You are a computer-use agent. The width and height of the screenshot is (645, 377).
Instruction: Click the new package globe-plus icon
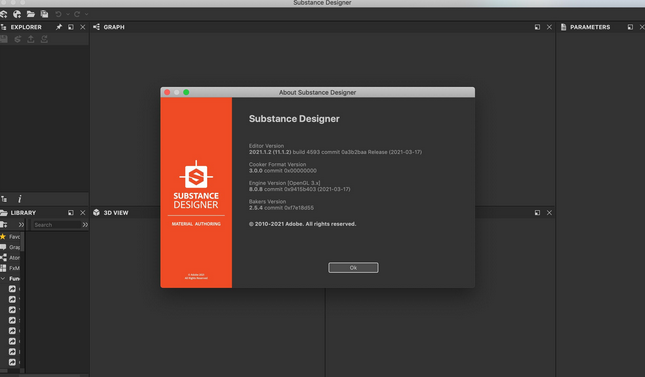[x=17, y=14]
